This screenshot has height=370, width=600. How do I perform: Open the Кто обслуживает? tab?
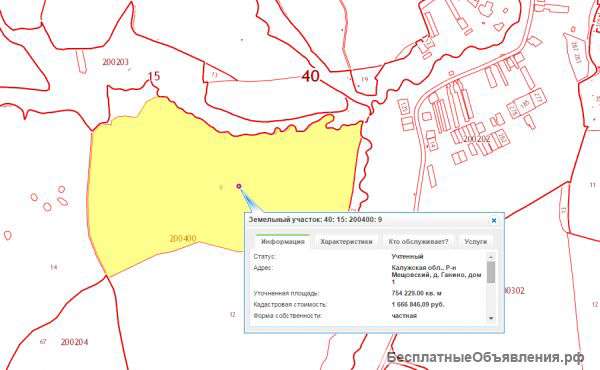click(418, 241)
